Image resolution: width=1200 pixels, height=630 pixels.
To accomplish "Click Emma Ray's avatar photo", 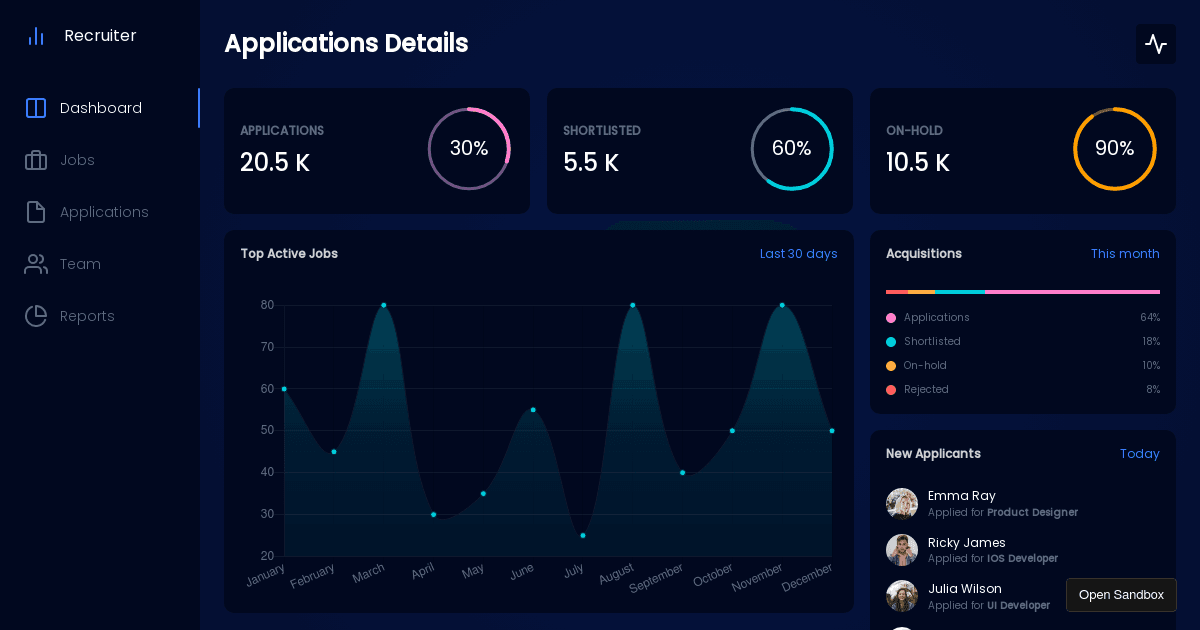I will pyautogui.click(x=902, y=504).
